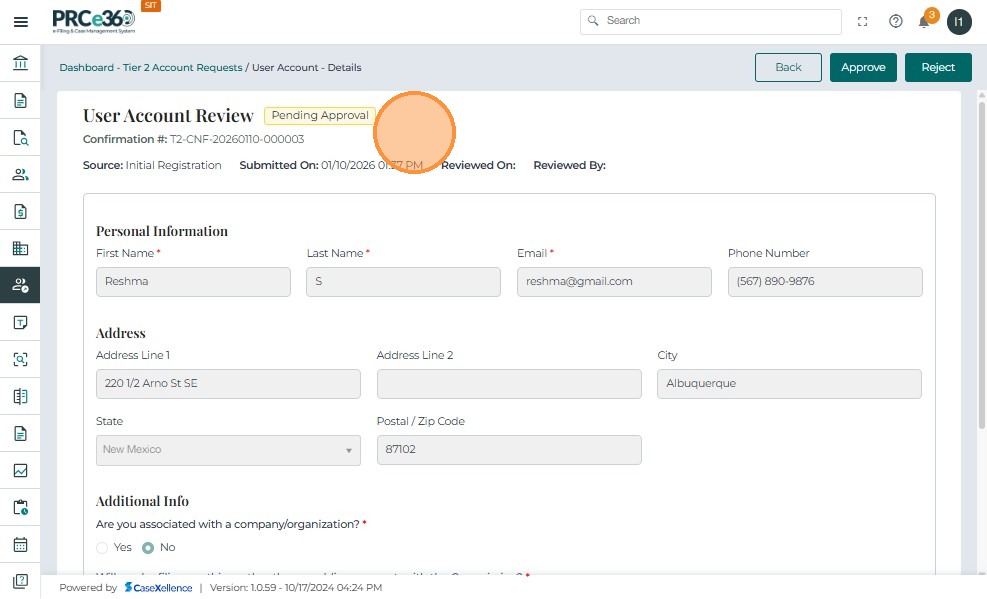
Task: Open the question mark pages sidebar icon
Action: pyautogui.click(x=20, y=581)
